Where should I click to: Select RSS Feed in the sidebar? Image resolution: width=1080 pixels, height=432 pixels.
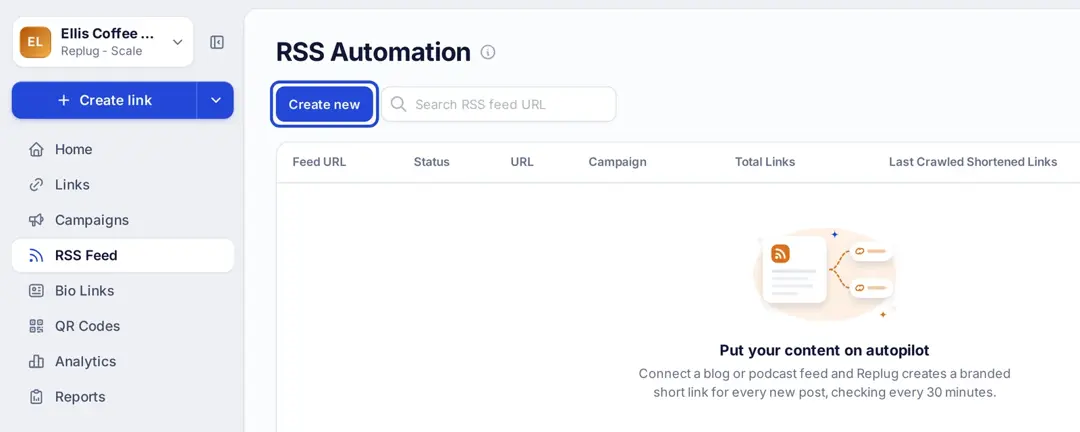pyautogui.click(x=123, y=256)
